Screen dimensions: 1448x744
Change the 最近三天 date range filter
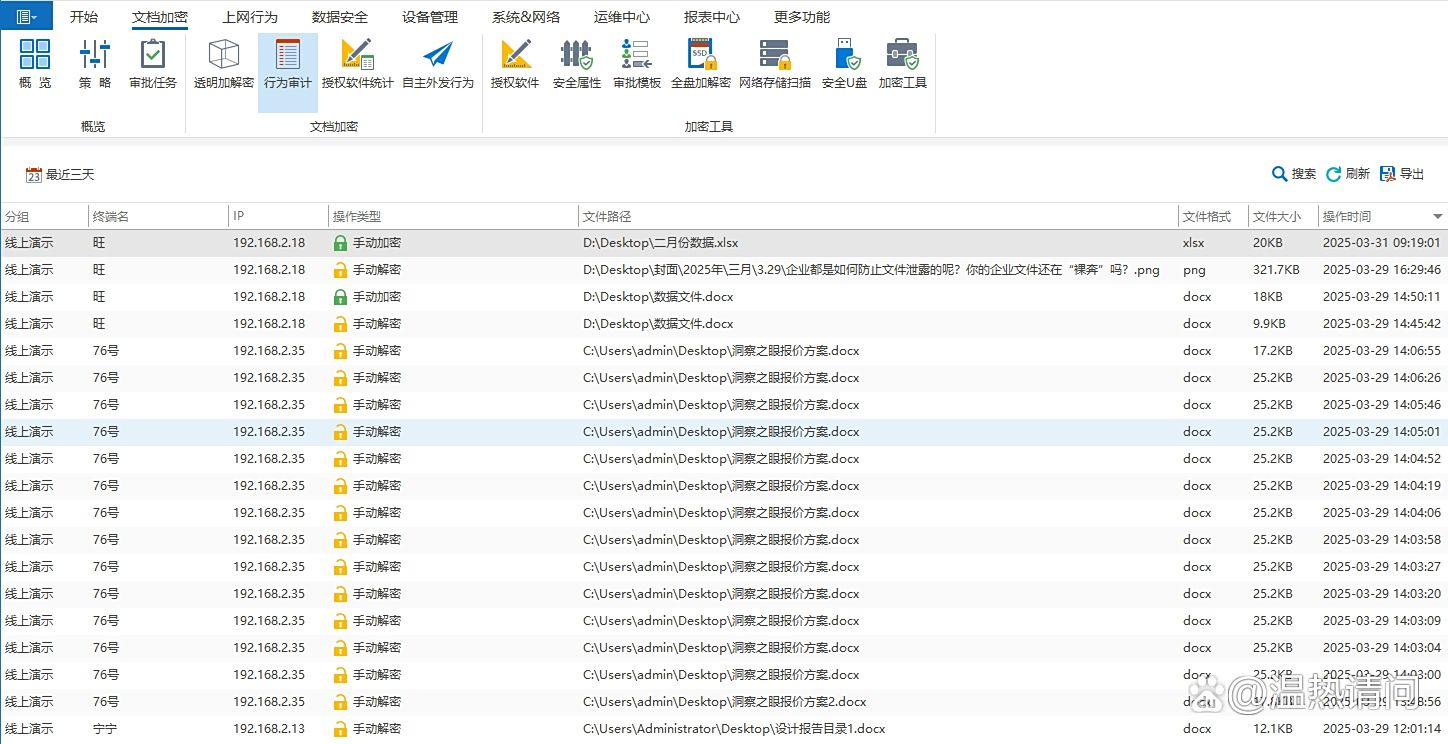click(x=60, y=173)
